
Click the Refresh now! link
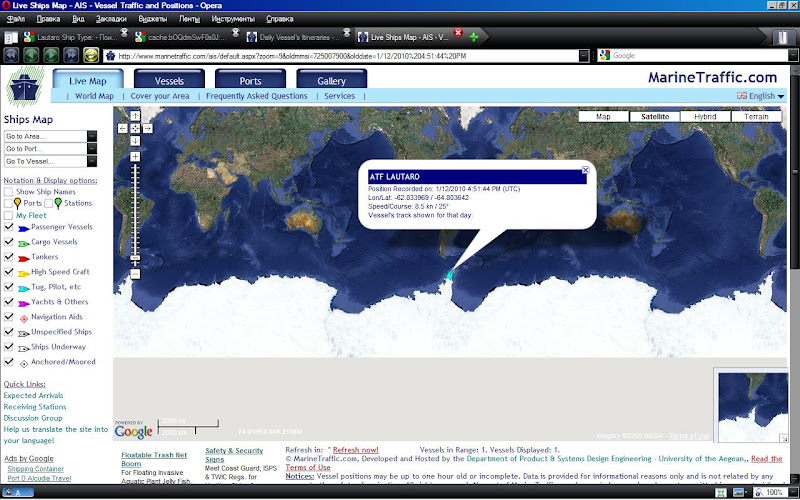click(356, 450)
